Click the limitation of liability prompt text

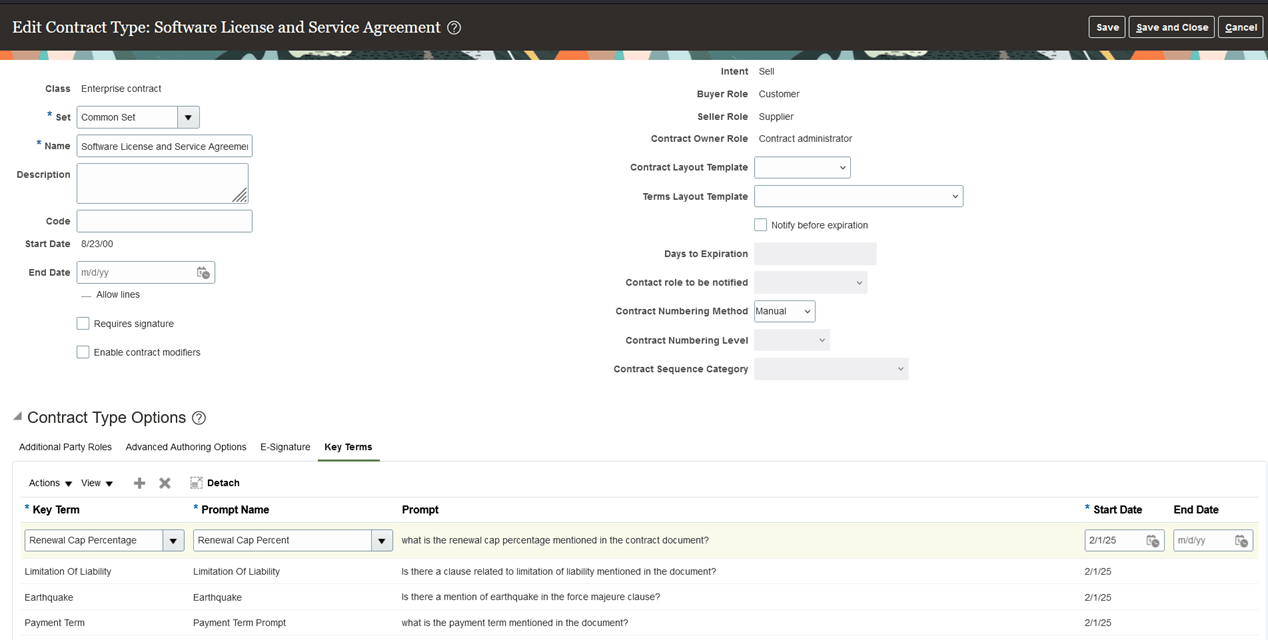558,571
